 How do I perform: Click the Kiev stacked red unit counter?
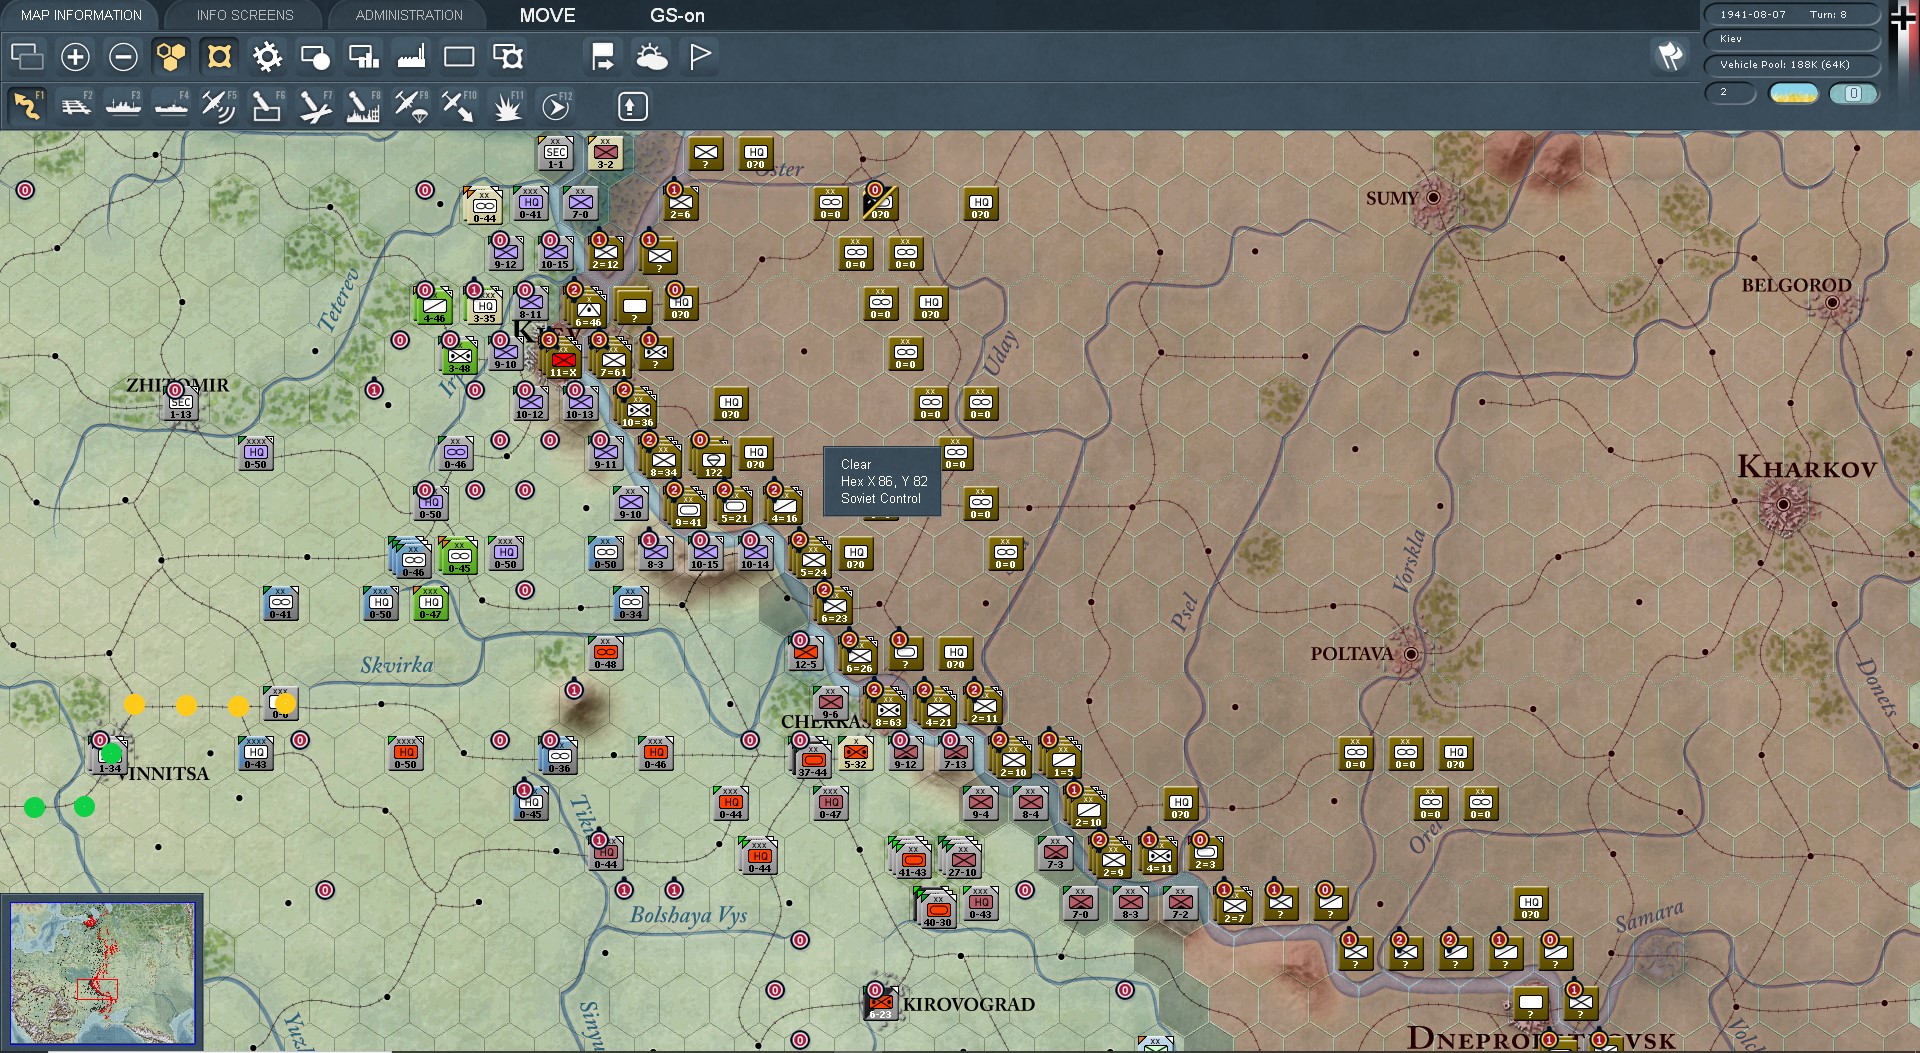coord(563,358)
